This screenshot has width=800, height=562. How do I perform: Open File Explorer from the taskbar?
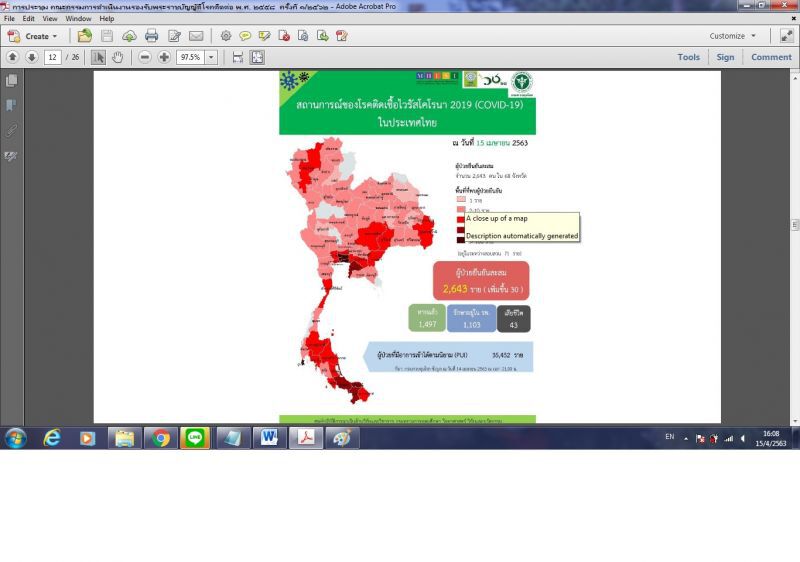click(124, 438)
